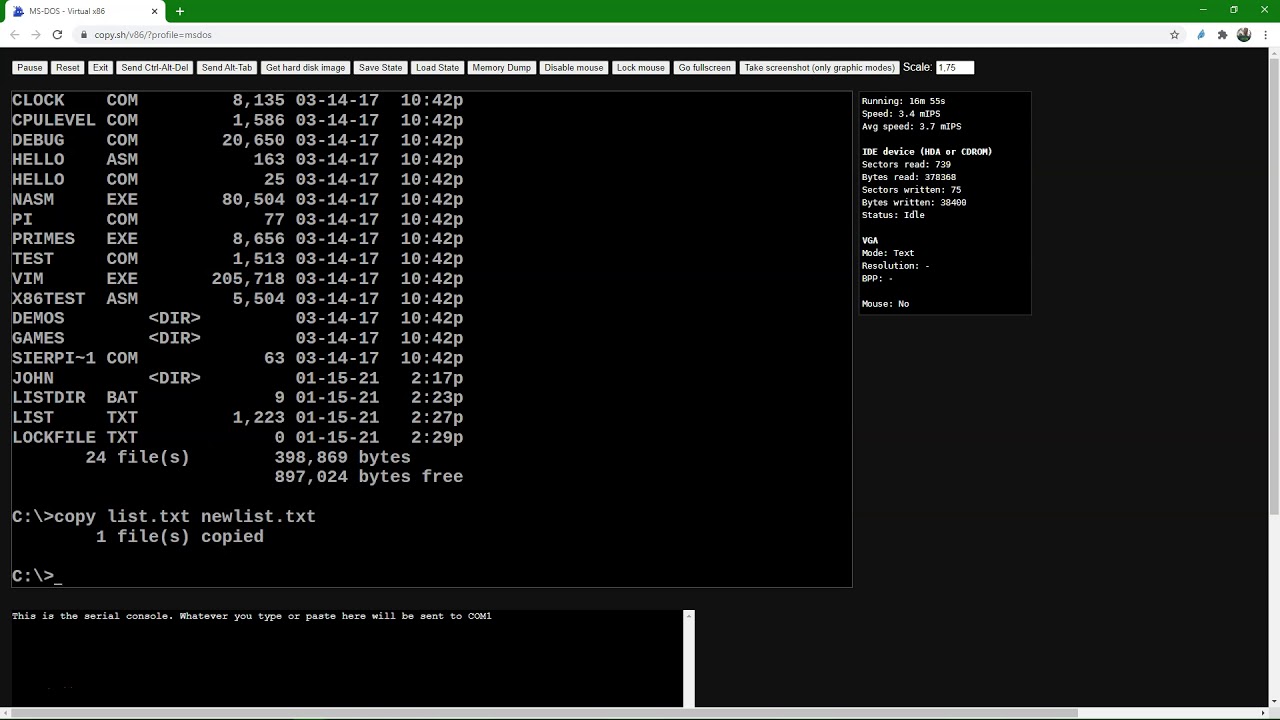Click the Save State button
This screenshot has height=720, width=1280.
coord(380,67)
